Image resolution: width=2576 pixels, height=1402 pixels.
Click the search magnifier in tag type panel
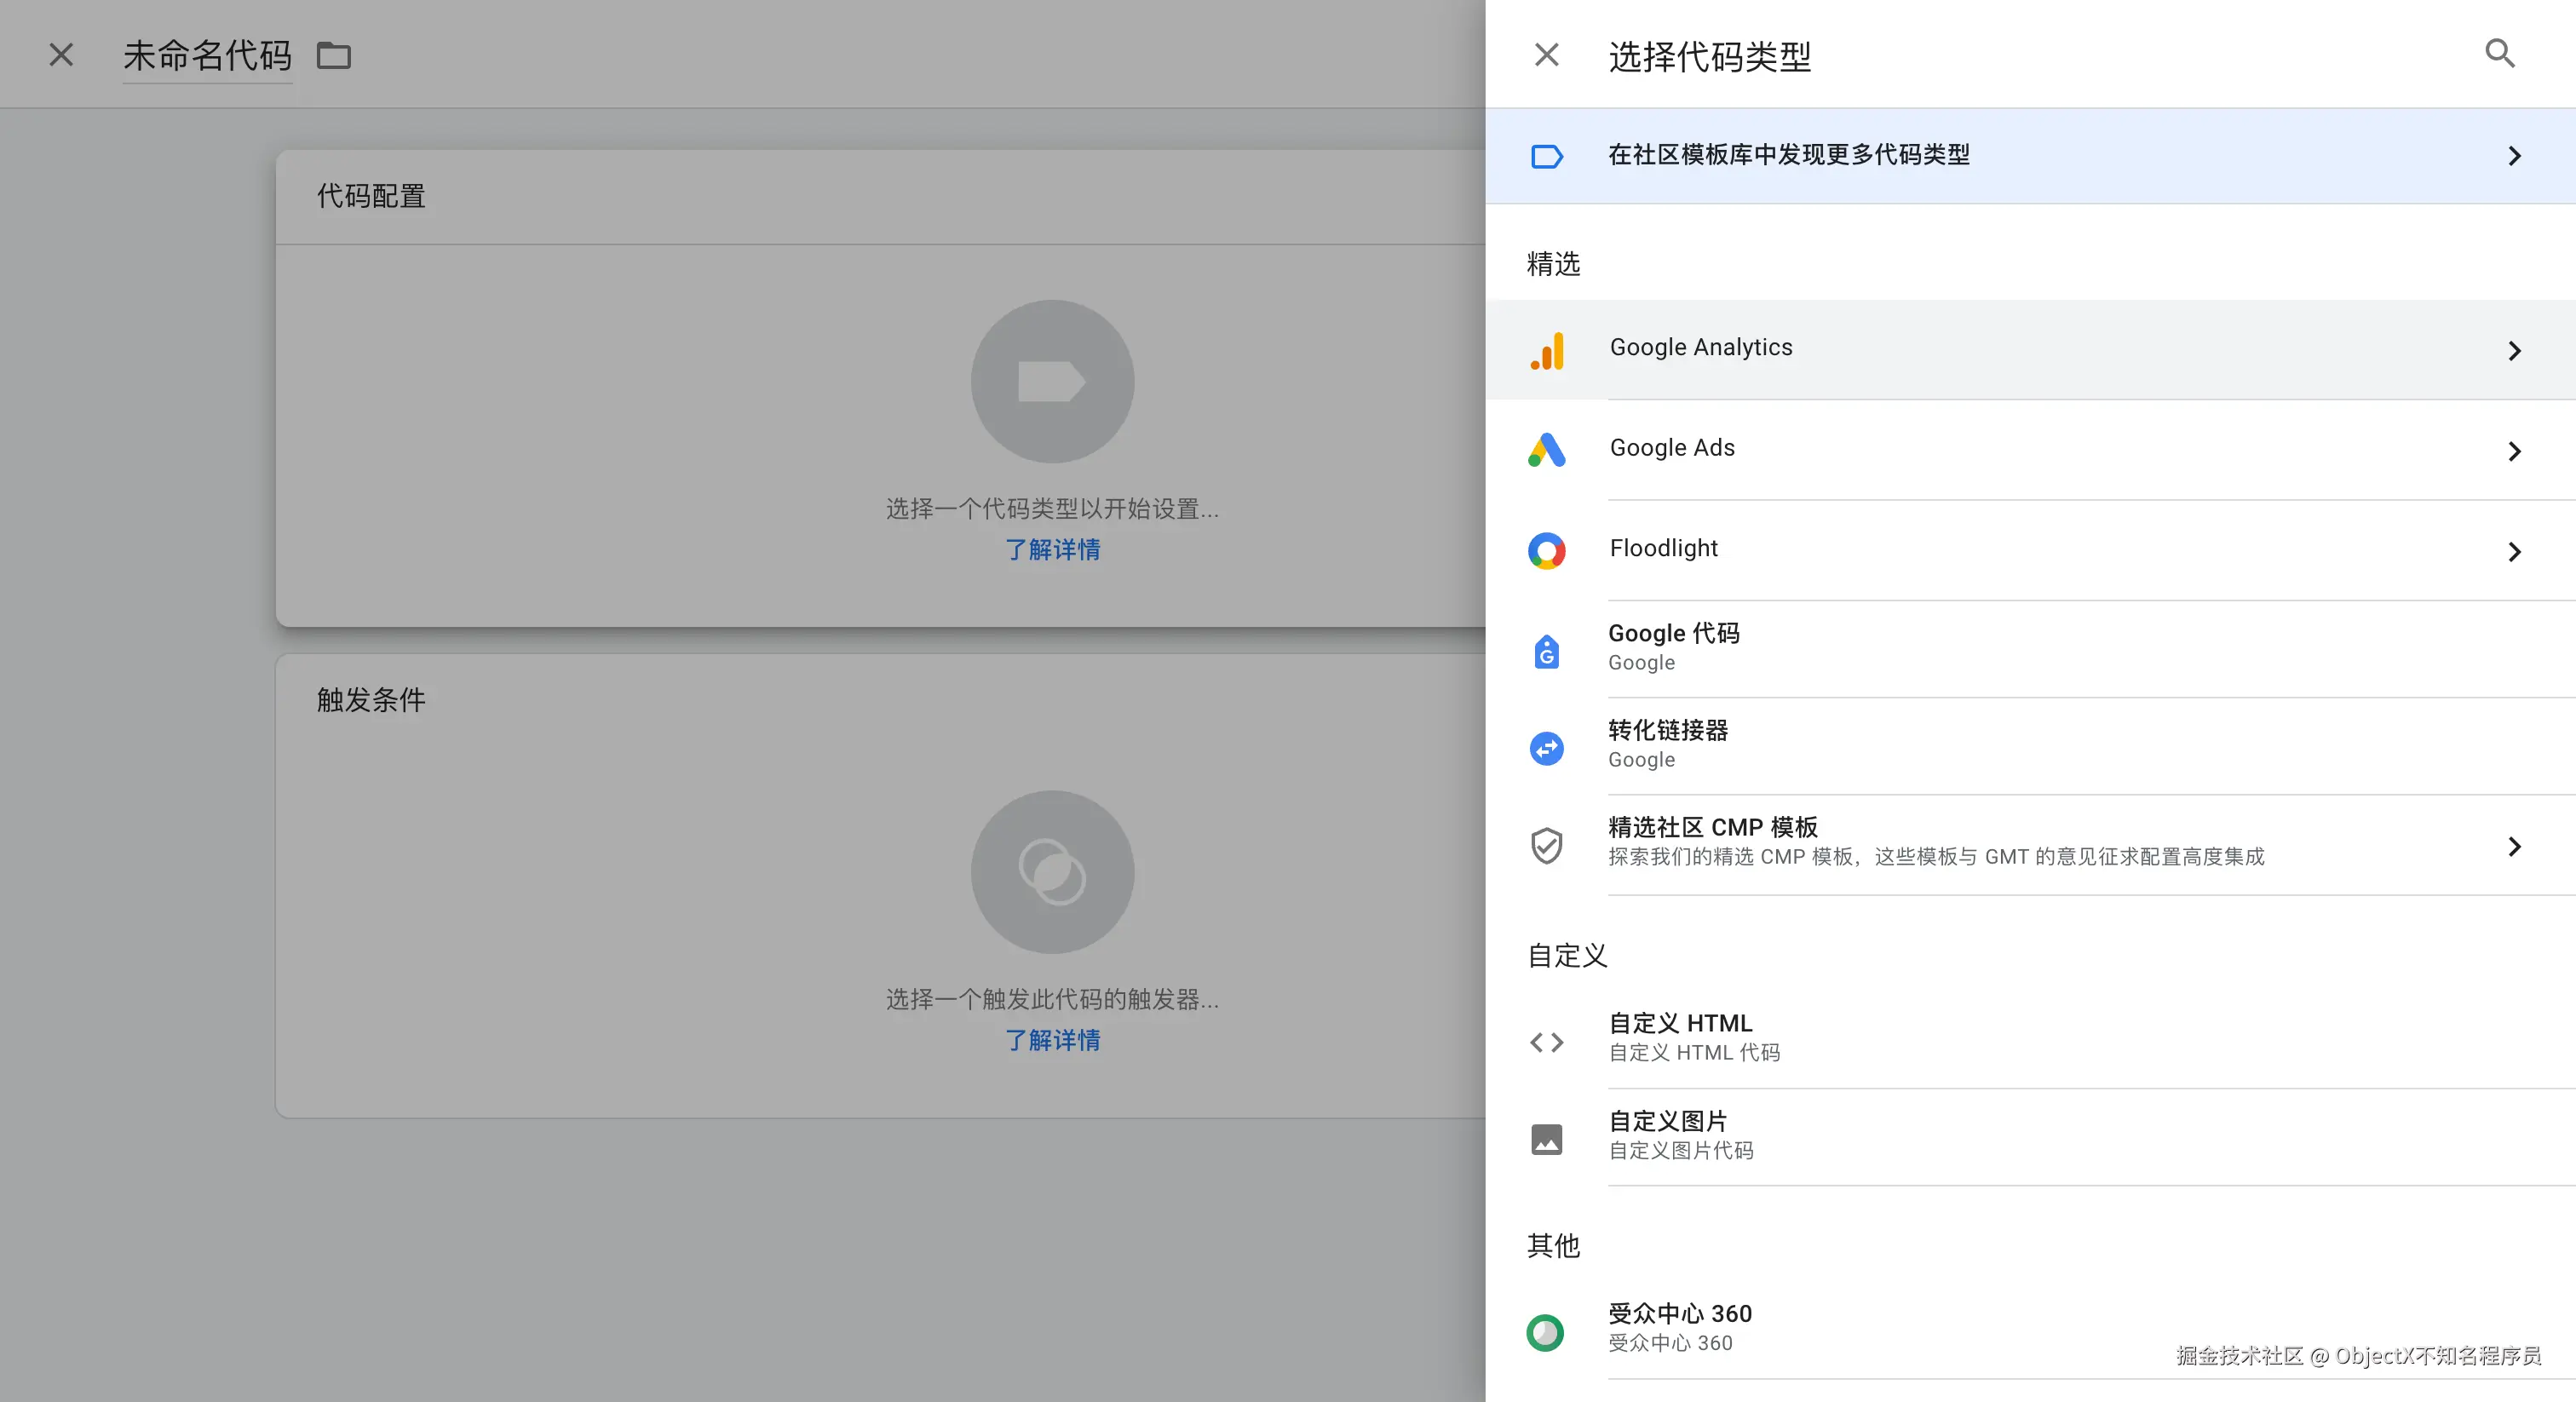pos(2499,54)
